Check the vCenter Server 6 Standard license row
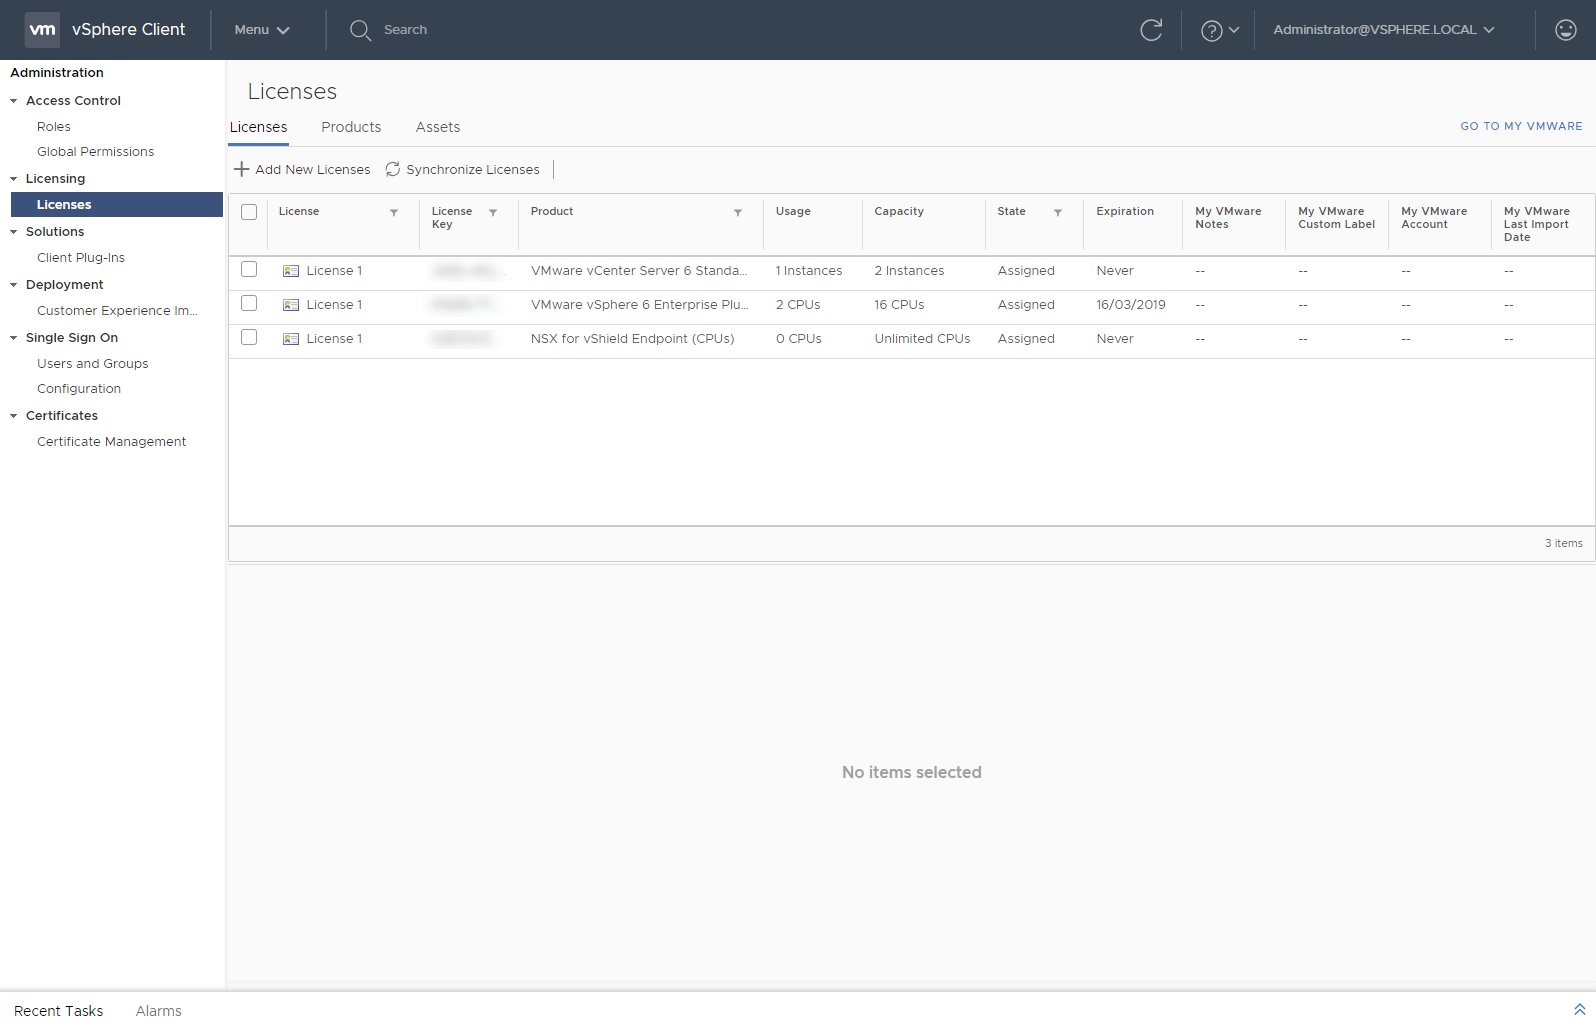This screenshot has height=1025, width=1596. (249, 270)
